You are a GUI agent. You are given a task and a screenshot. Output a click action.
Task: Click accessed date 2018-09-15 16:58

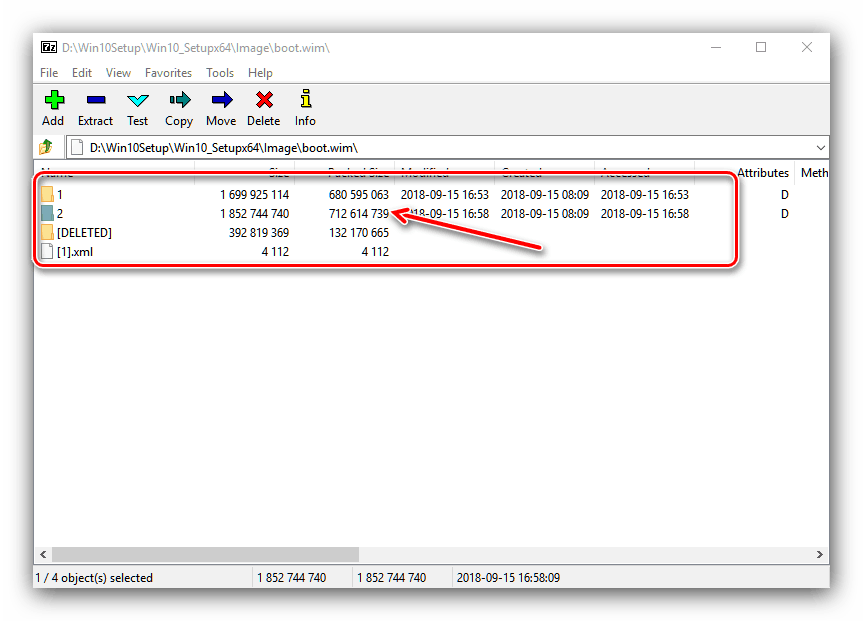pyautogui.click(x=644, y=213)
